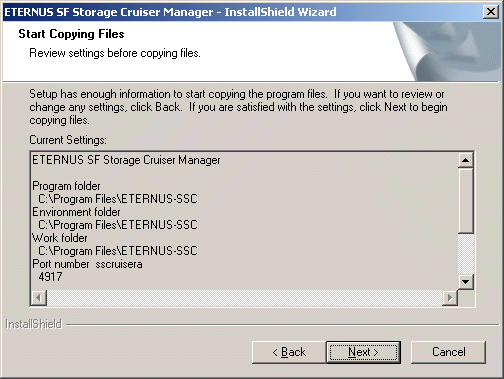Click the vertical scrollbar thumb in Current Settings

point(466,201)
